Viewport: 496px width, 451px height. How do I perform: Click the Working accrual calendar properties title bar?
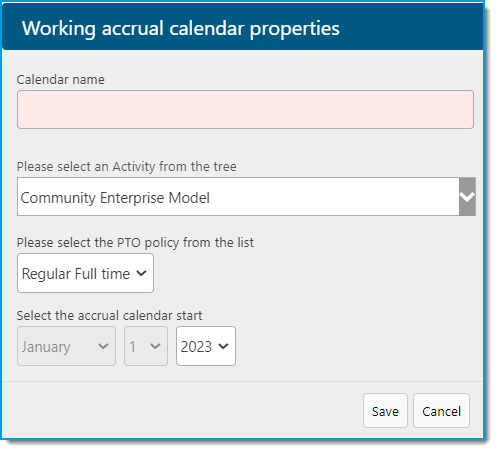coord(243,27)
